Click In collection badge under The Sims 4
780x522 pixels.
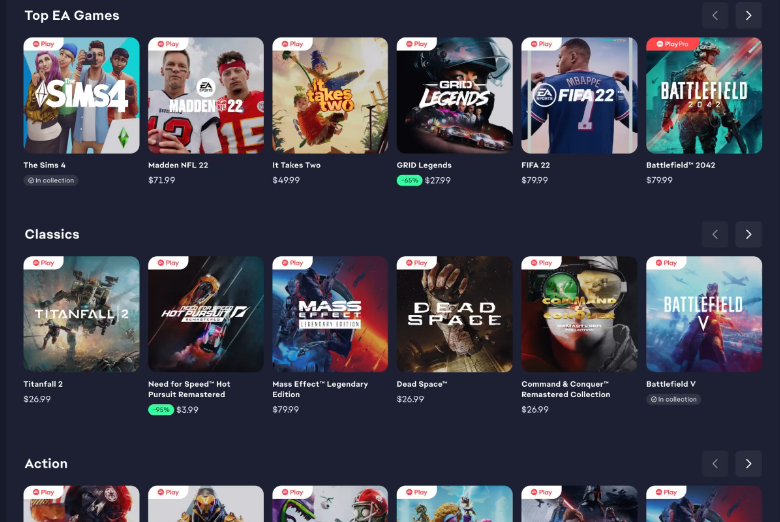51,181
